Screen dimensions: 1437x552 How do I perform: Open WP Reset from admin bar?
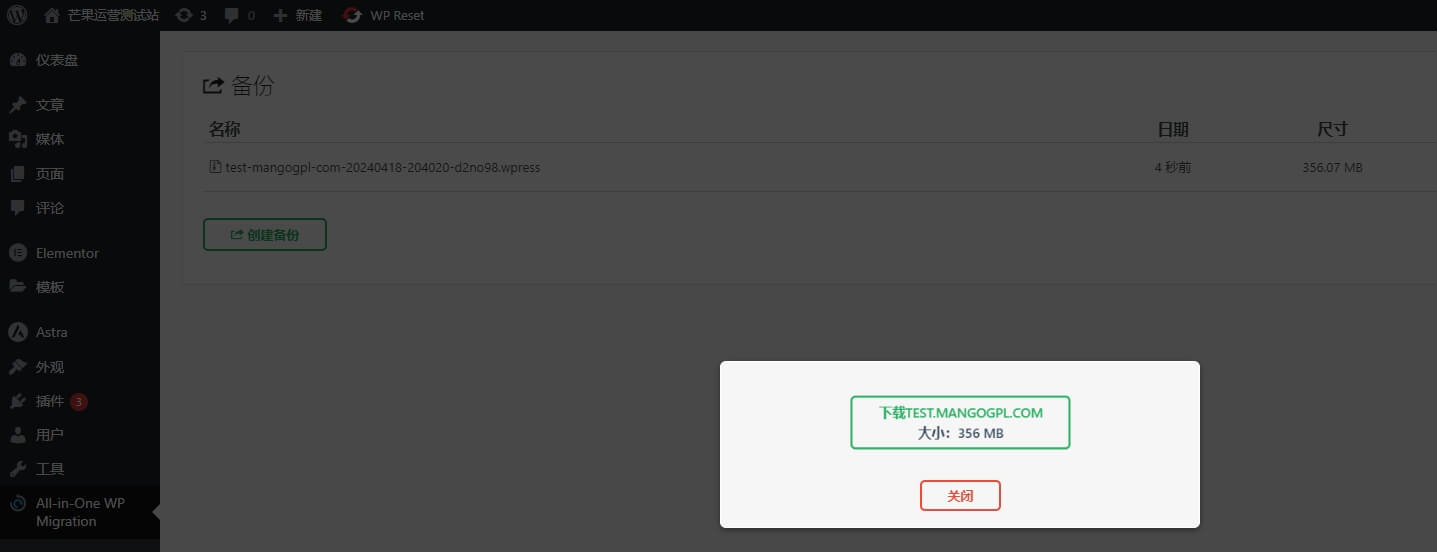[383, 15]
